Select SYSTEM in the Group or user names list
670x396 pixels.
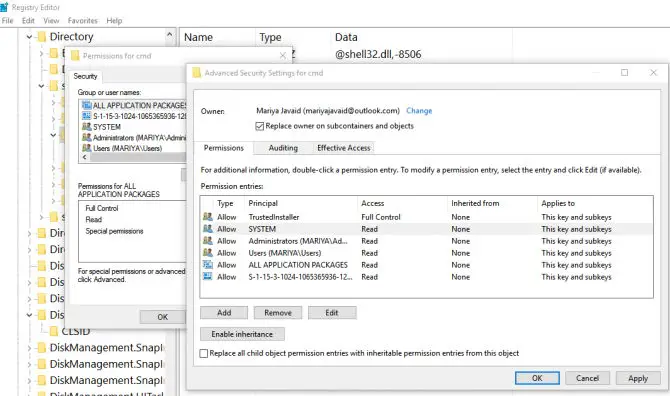[107, 127]
